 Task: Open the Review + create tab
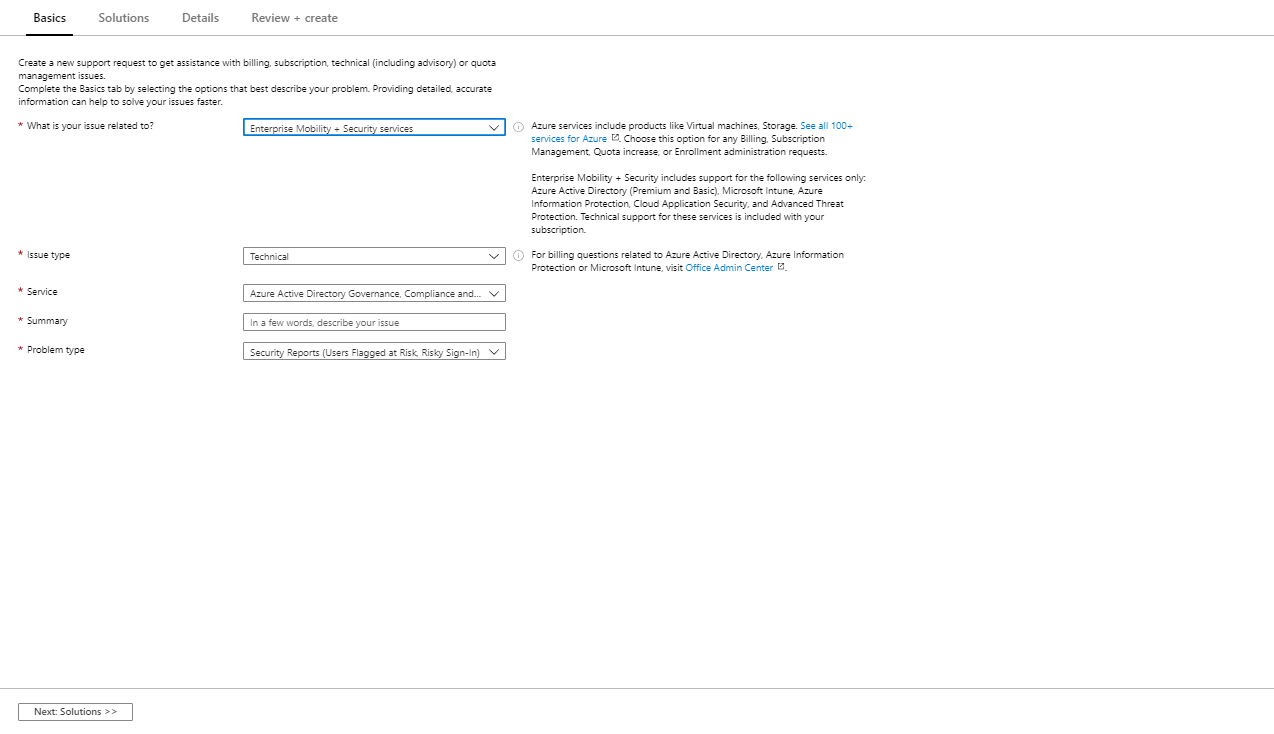tap(294, 18)
